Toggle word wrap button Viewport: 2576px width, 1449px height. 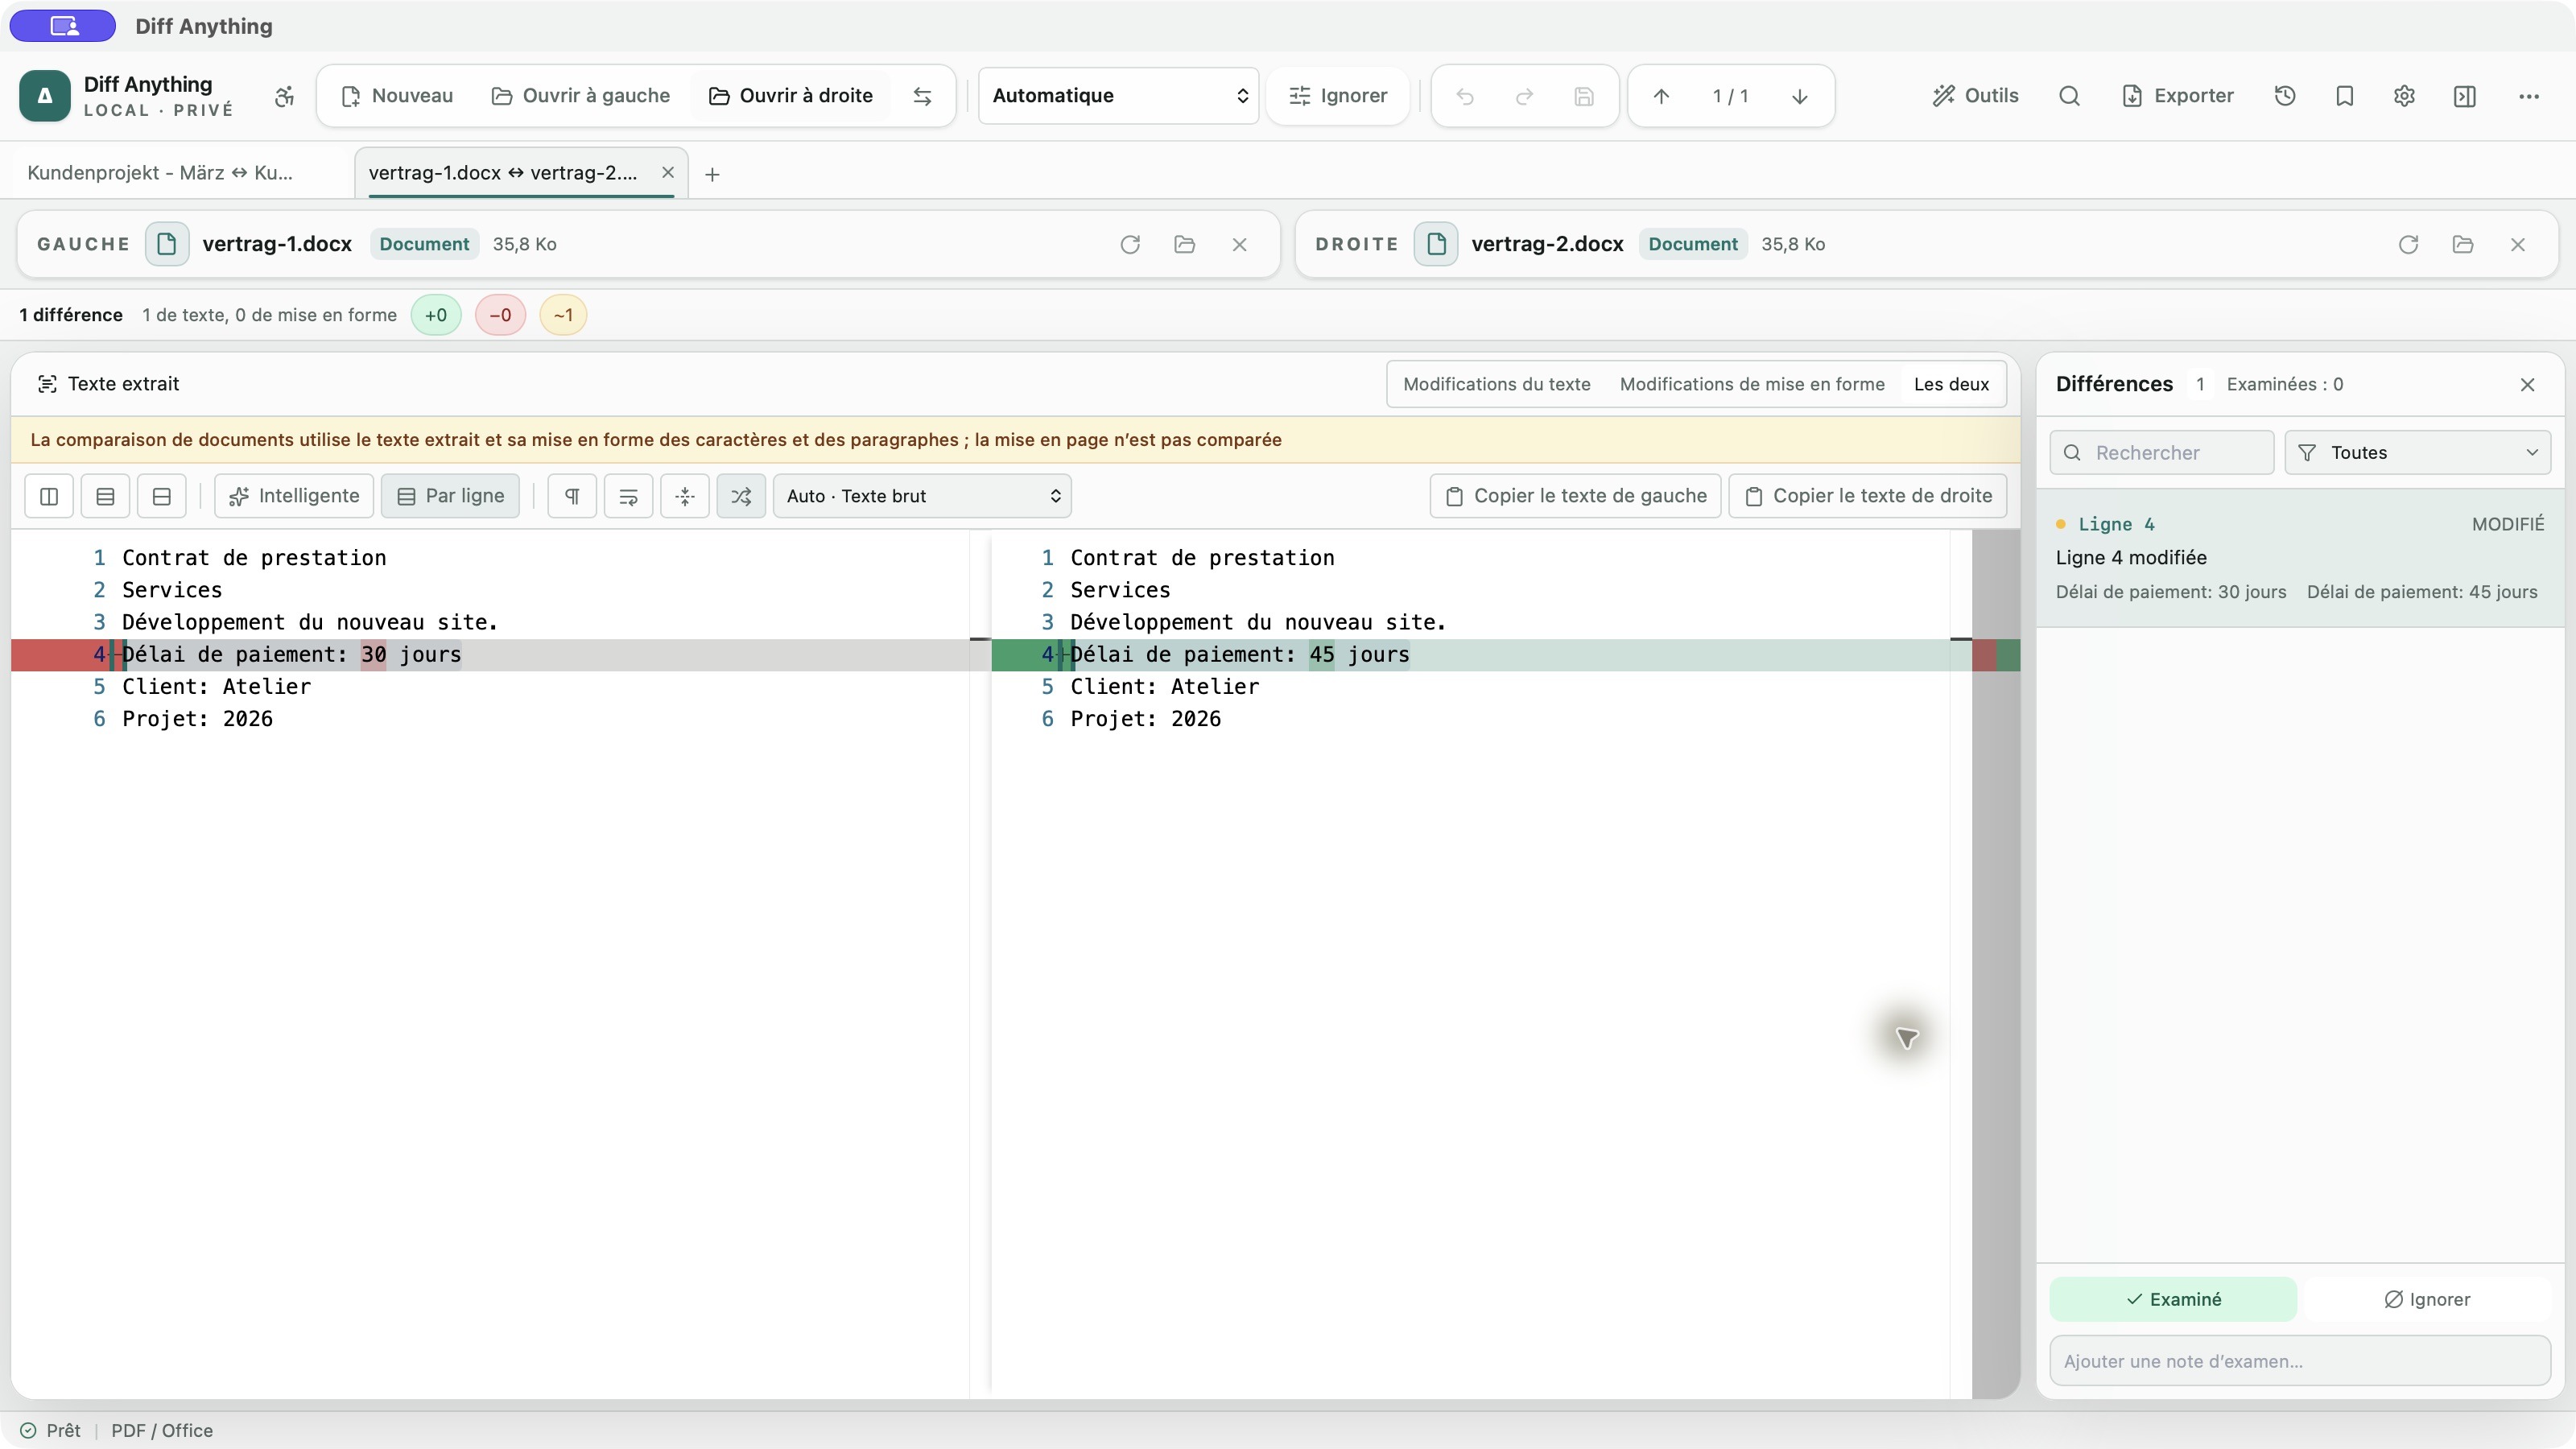(x=628, y=496)
